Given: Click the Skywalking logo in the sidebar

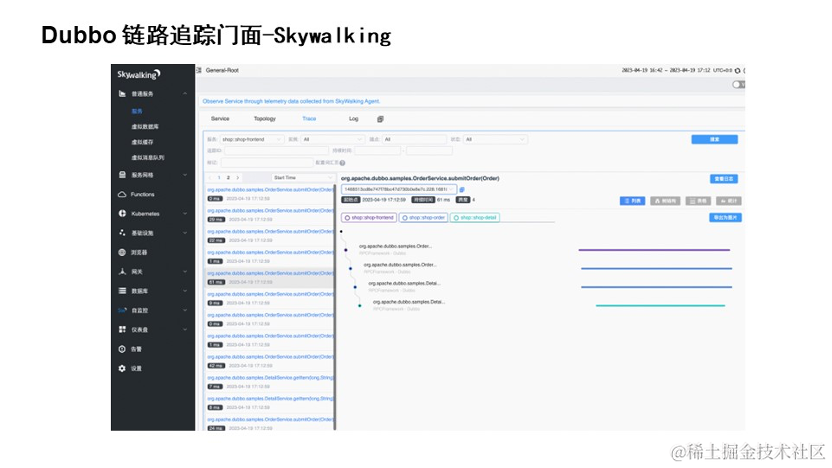Looking at the screenshot, I should coord(138,74).
